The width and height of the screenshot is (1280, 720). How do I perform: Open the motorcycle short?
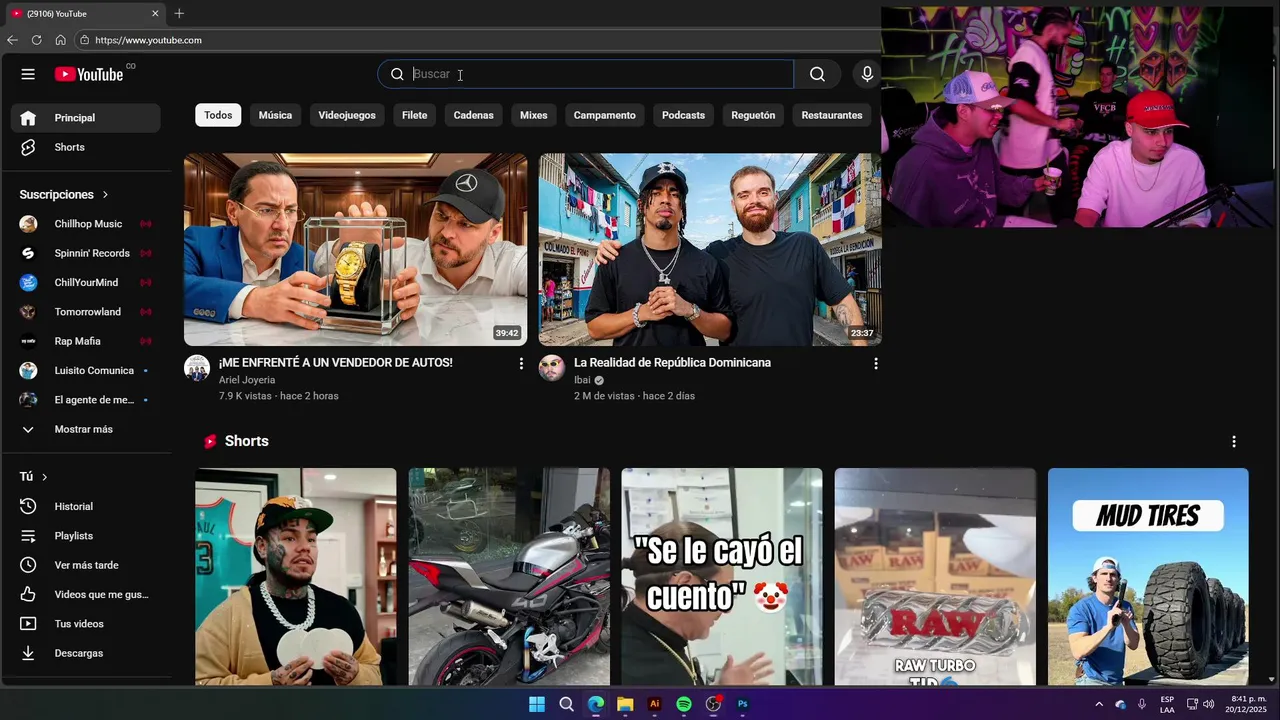click(x=509, y=576)
